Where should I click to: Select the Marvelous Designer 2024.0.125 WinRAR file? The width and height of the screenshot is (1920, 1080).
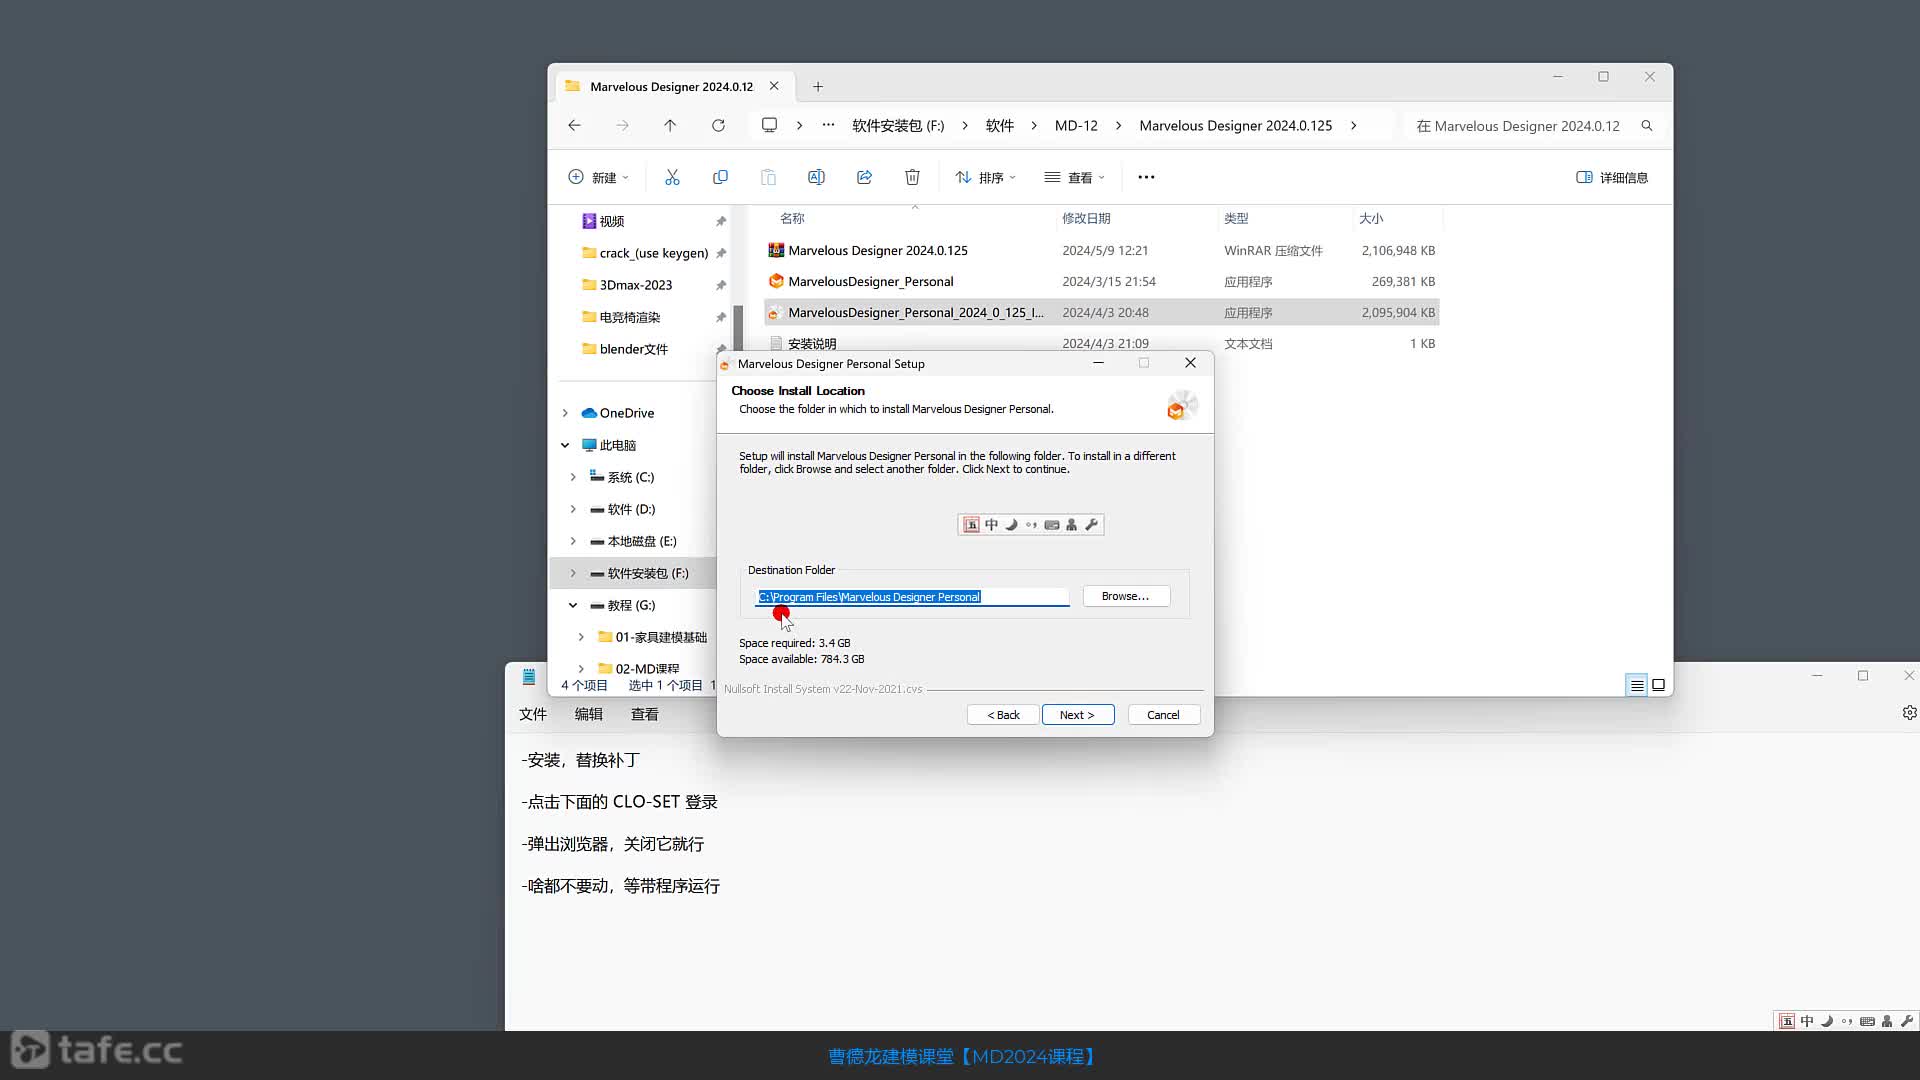[x=1102, y=250]
